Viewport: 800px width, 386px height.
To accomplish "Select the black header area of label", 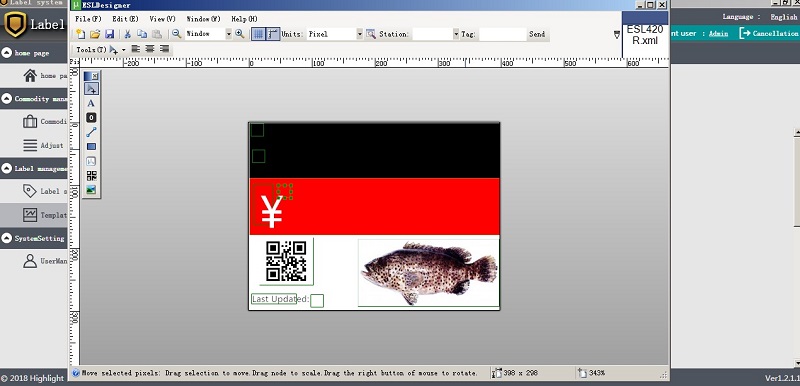I will coord(374,150).
